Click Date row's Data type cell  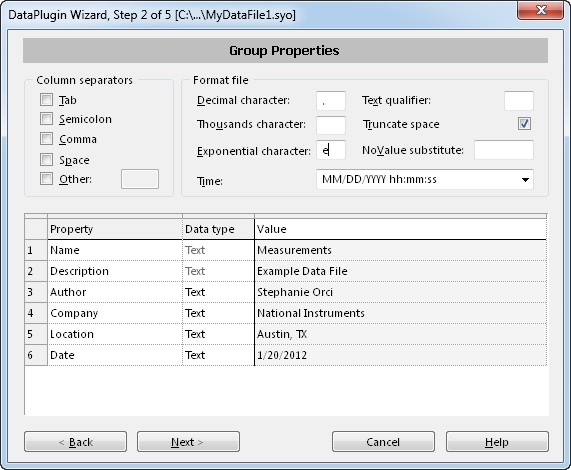point(218,355)
